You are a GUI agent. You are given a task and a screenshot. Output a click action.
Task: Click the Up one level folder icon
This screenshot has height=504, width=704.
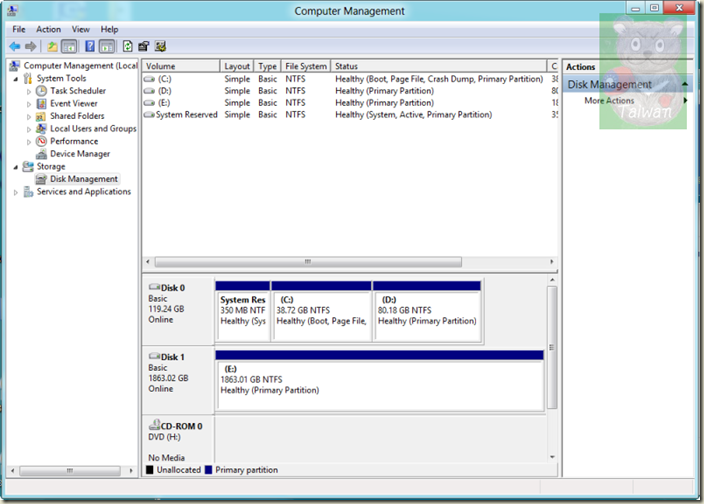point(52,46)
